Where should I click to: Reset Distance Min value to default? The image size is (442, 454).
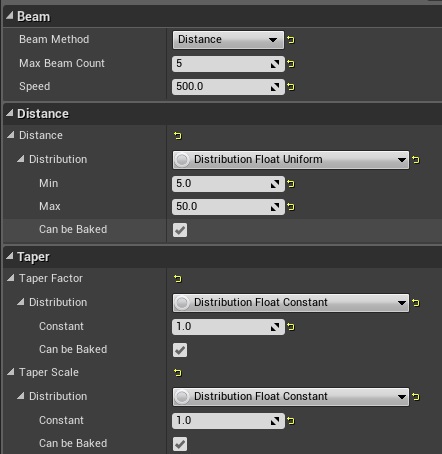point(291,184)
